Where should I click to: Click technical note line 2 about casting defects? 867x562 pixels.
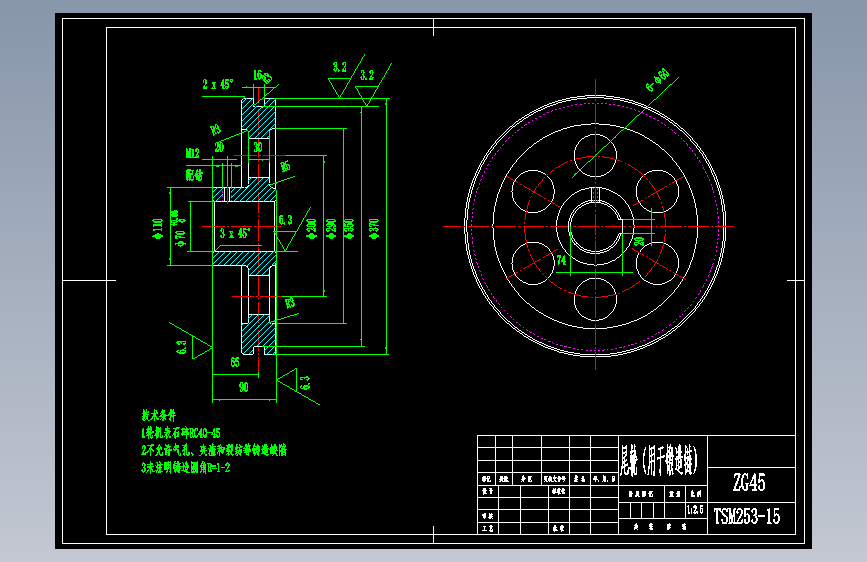[214, 450]
